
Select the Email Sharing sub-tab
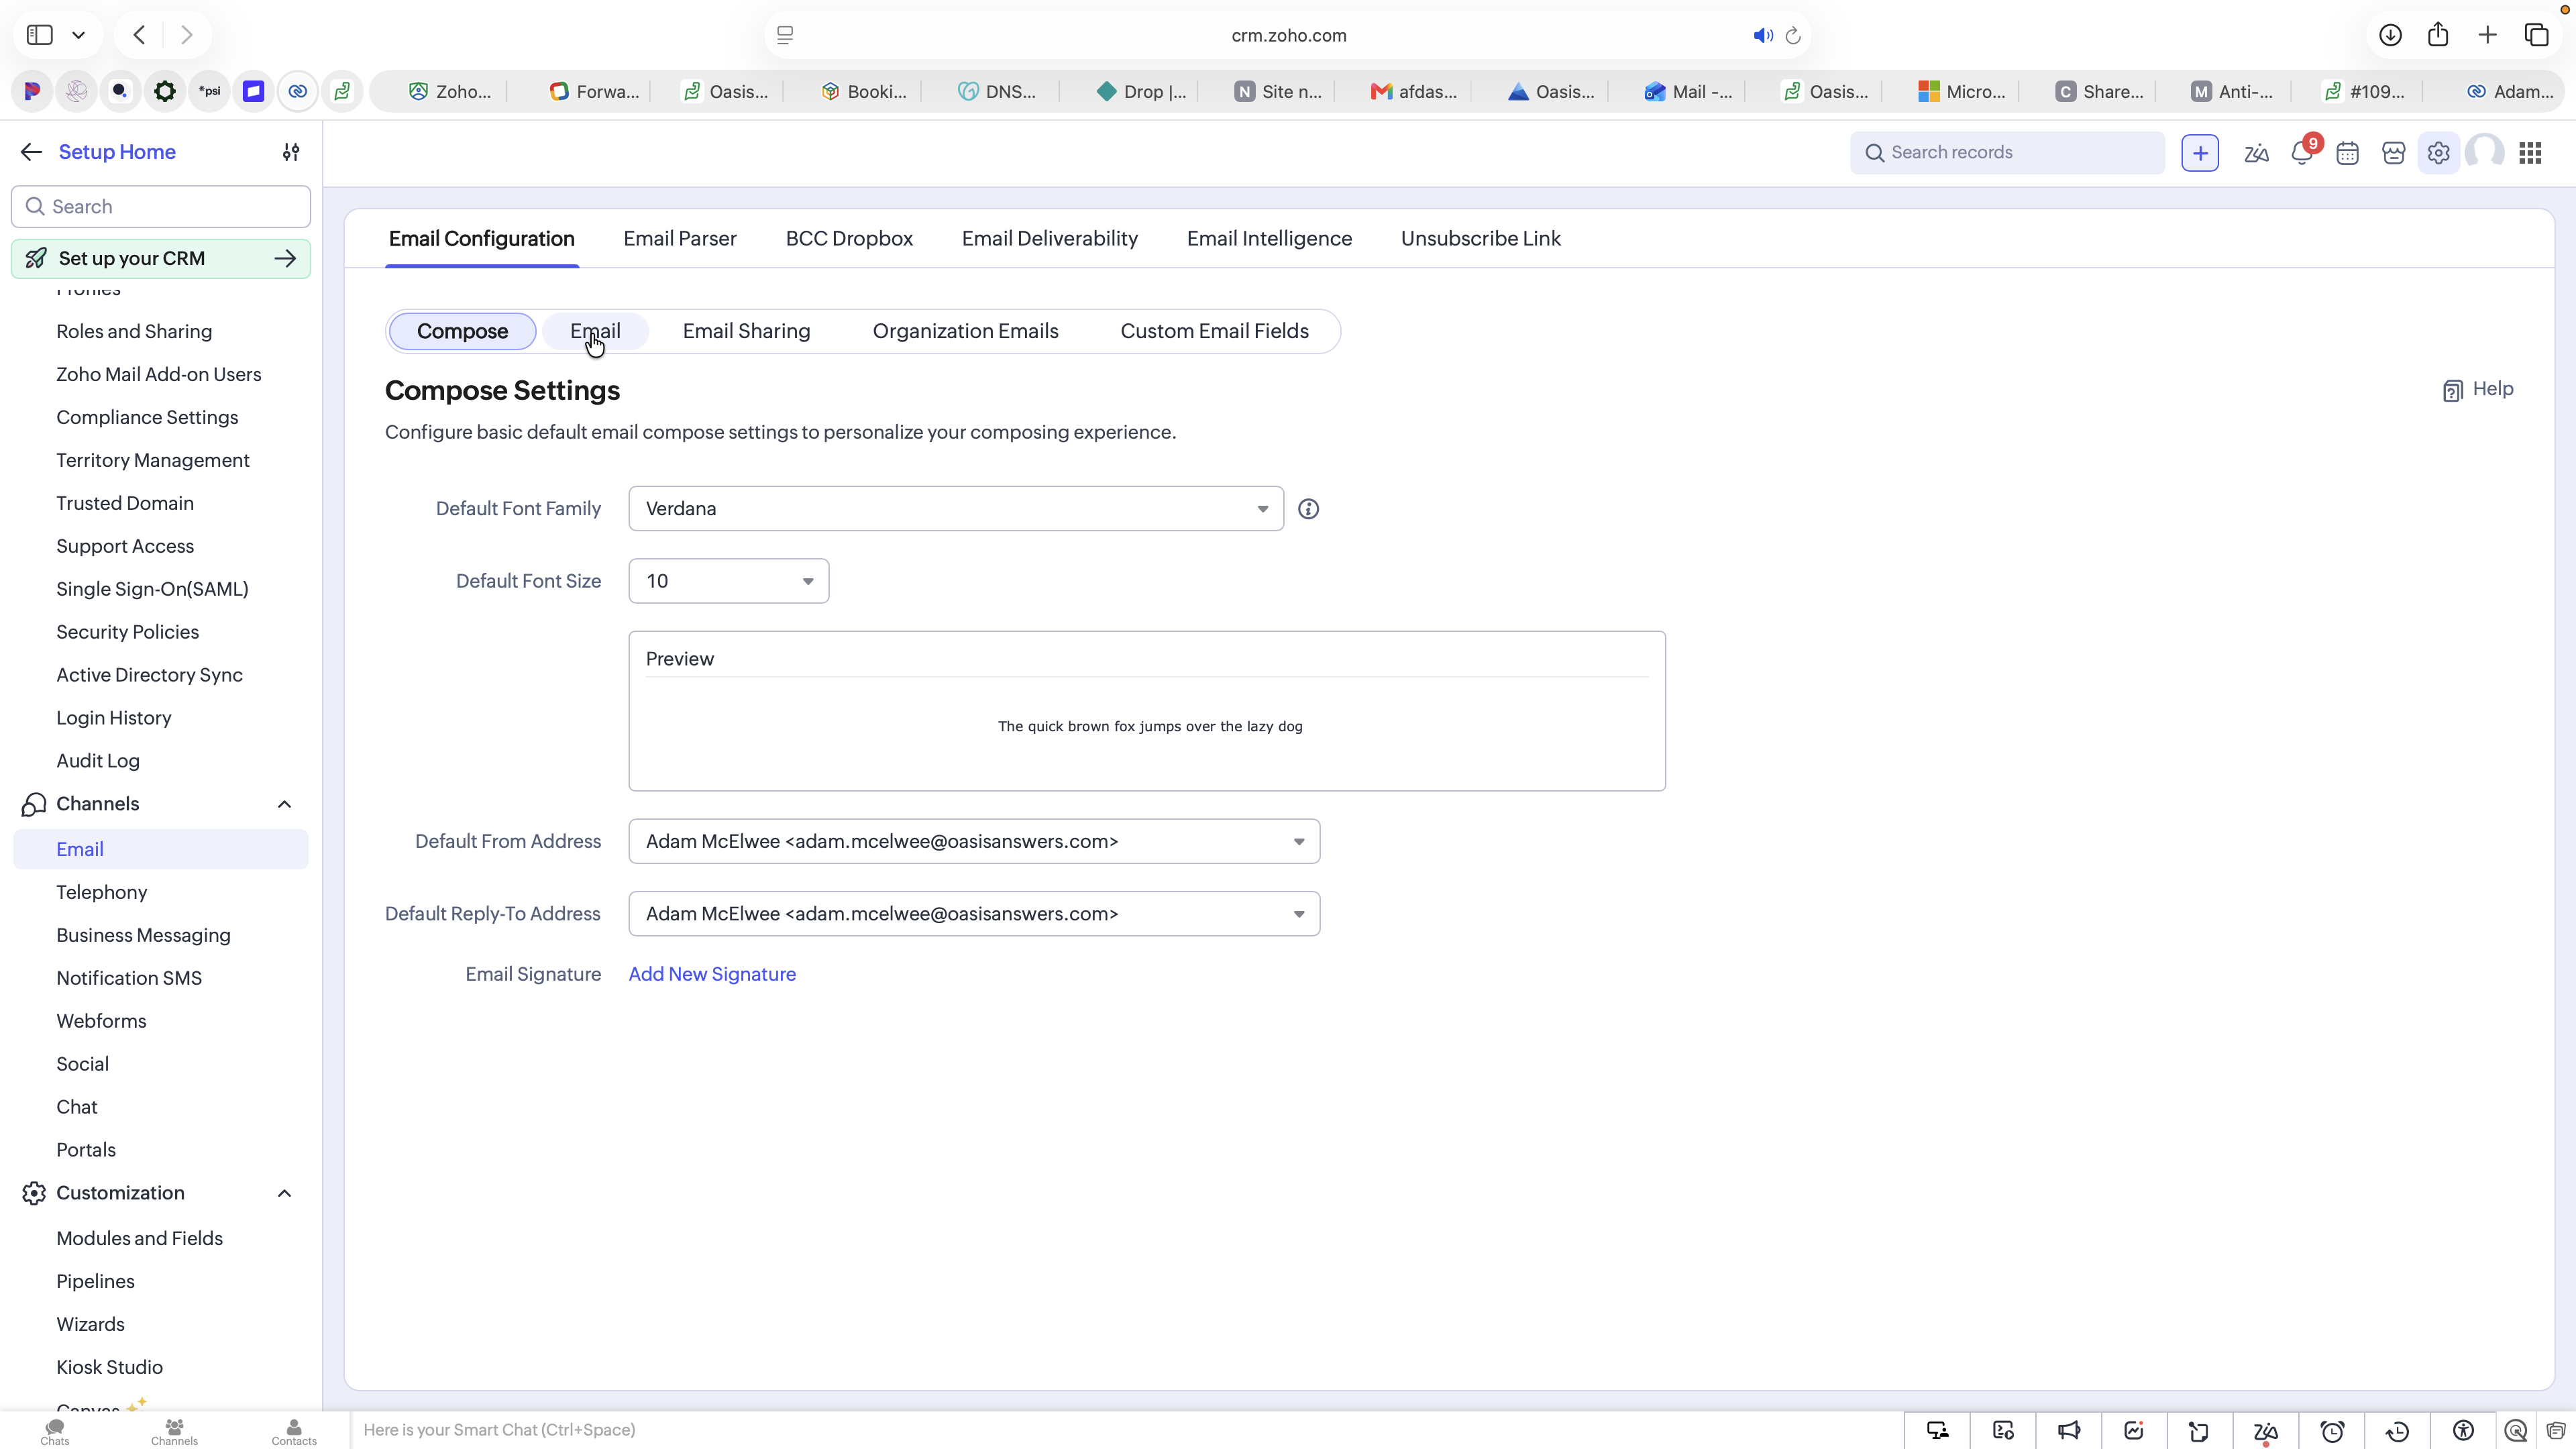coord(746,331)
